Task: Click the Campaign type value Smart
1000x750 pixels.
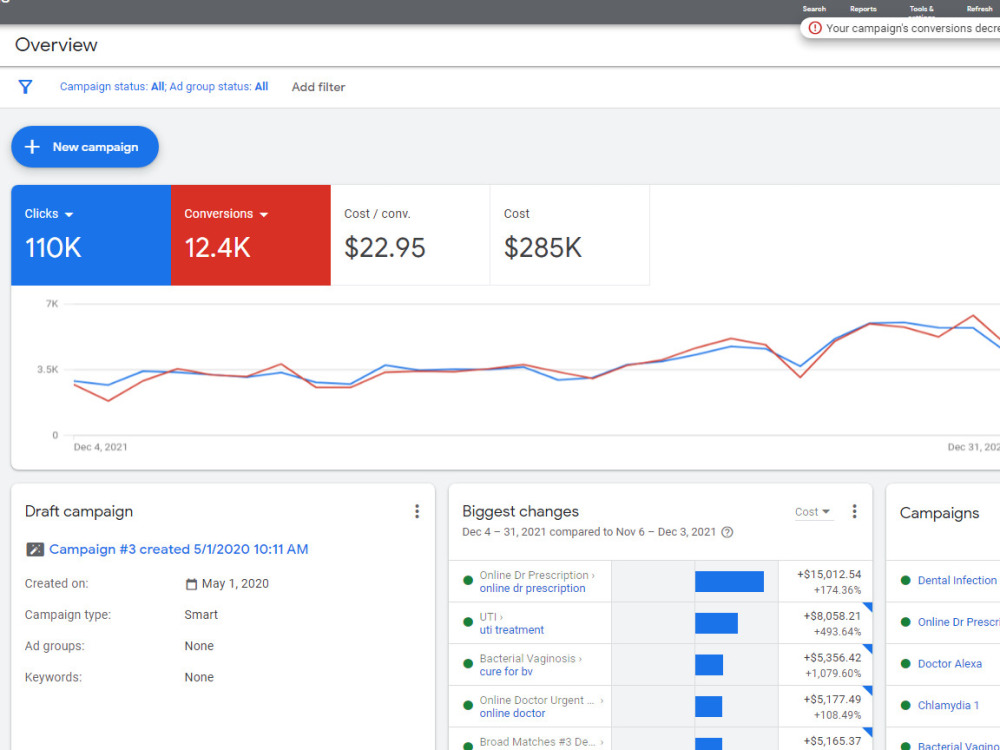Action: click(201, 615)
